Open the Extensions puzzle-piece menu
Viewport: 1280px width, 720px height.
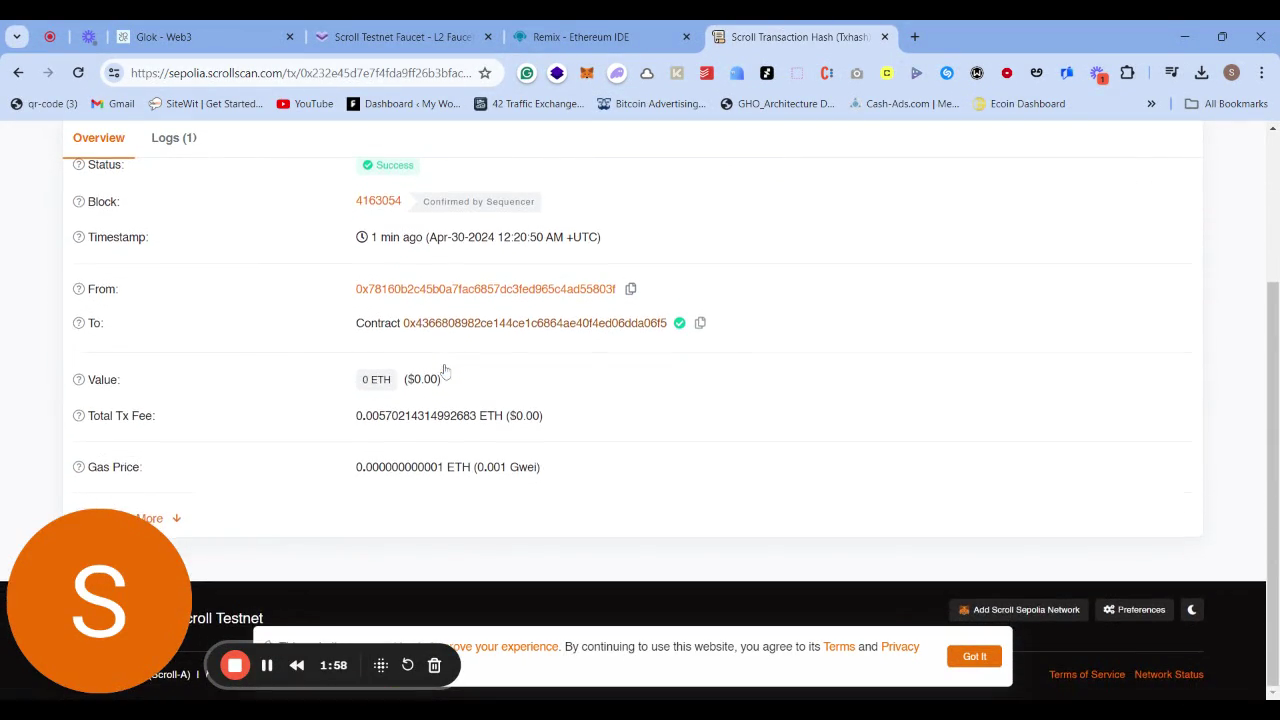point(1127,73)
